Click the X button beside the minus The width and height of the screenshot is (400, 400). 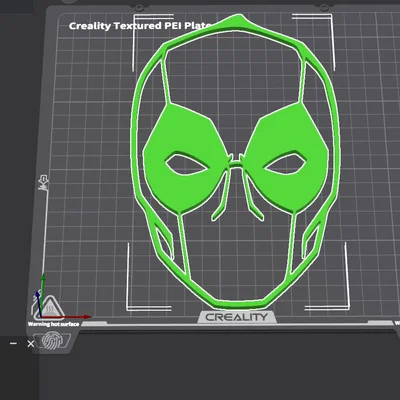click(x=31, y=344)
